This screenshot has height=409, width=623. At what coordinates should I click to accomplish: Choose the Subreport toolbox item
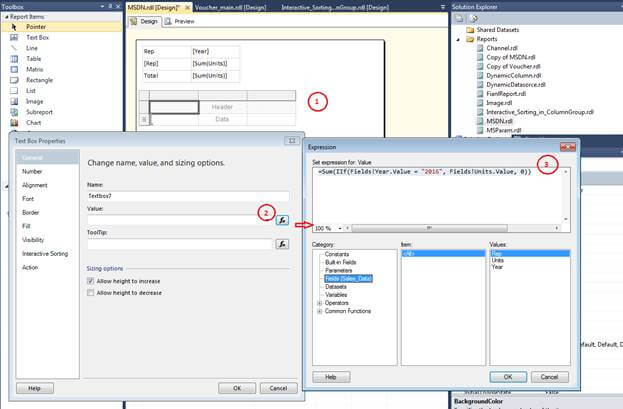coord(39,112)
